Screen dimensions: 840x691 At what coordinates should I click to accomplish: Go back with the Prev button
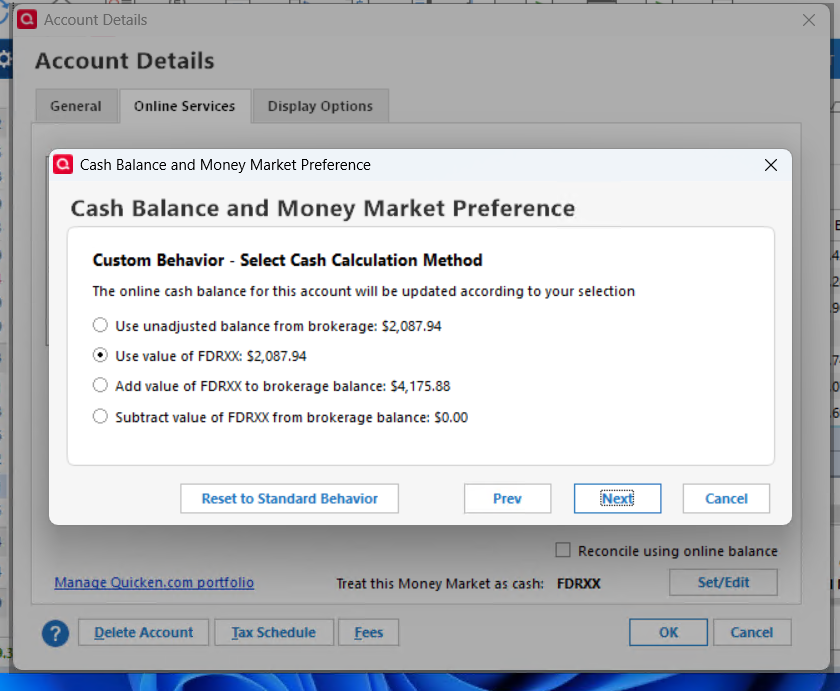(507, 499)
